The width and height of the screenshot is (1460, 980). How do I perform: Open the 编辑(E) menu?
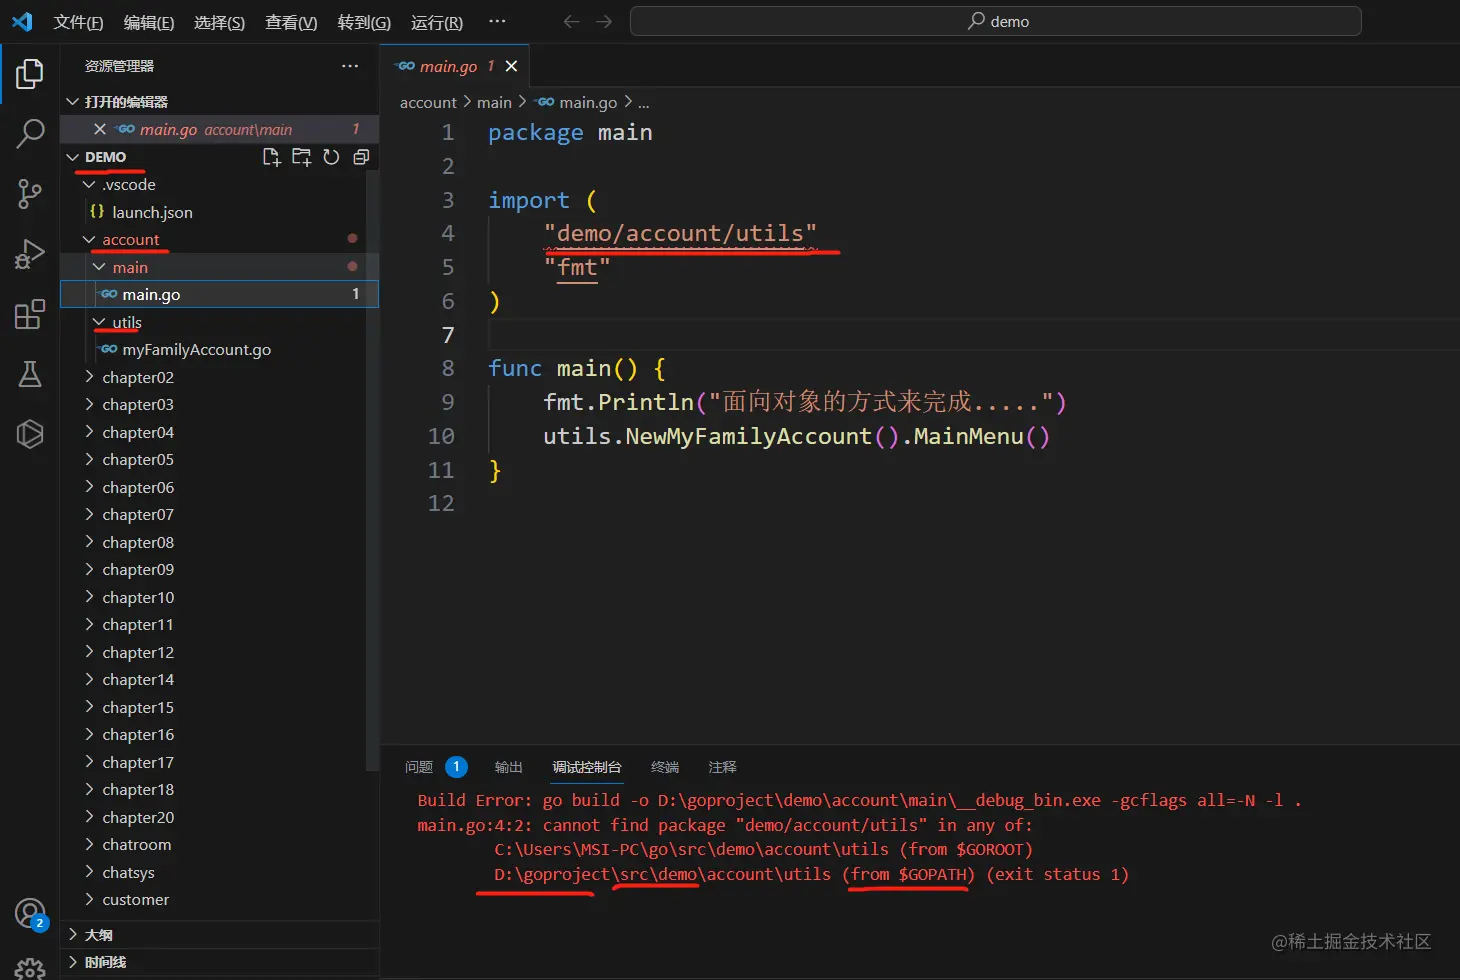(149, 22)
